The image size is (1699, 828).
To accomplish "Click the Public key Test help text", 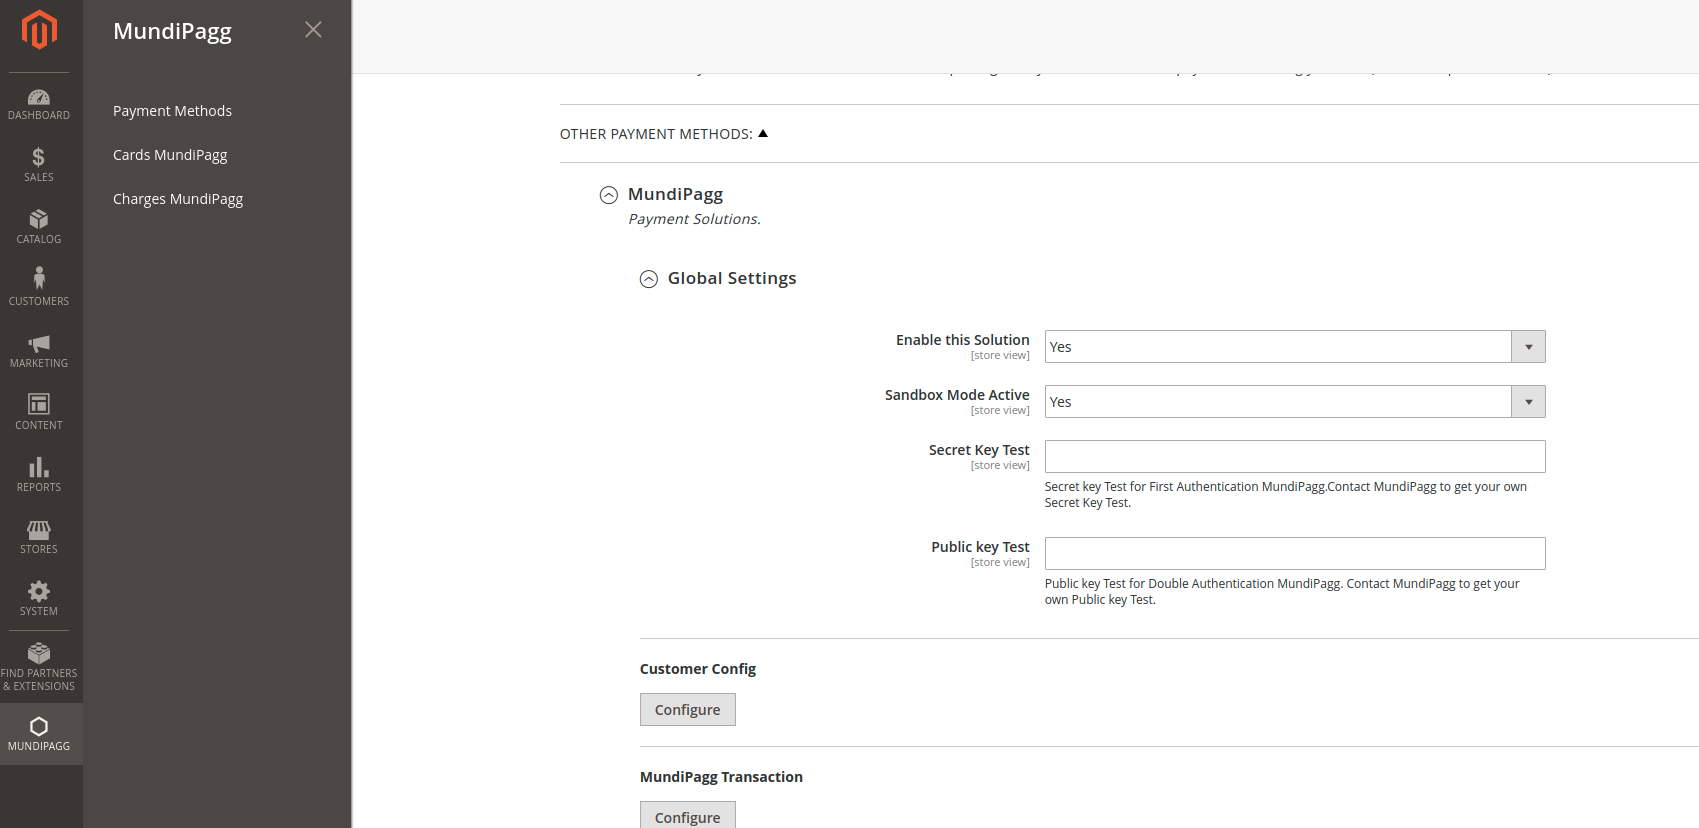I will pyautogui.click(x=1282, y=592).
